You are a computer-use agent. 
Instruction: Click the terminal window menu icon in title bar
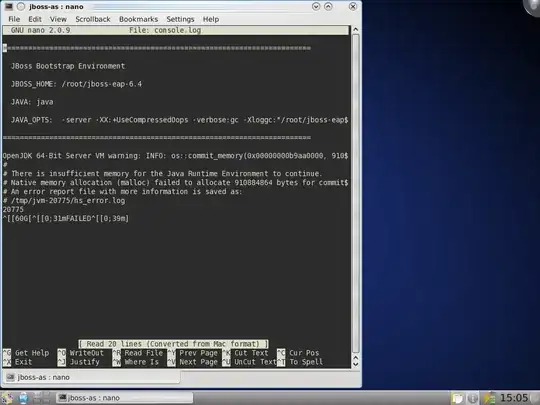(9, 7)
